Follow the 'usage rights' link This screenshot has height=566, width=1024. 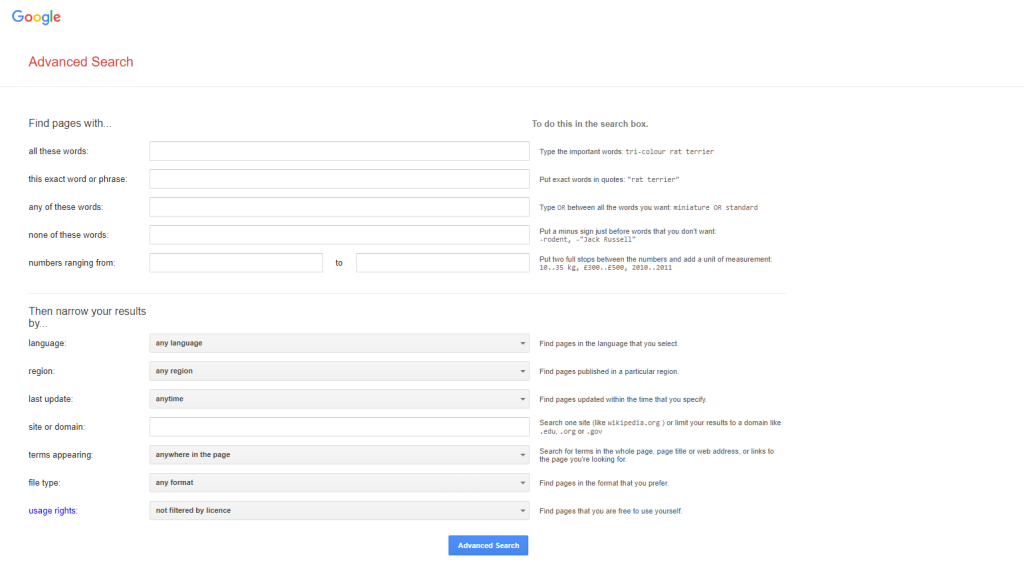53,511
